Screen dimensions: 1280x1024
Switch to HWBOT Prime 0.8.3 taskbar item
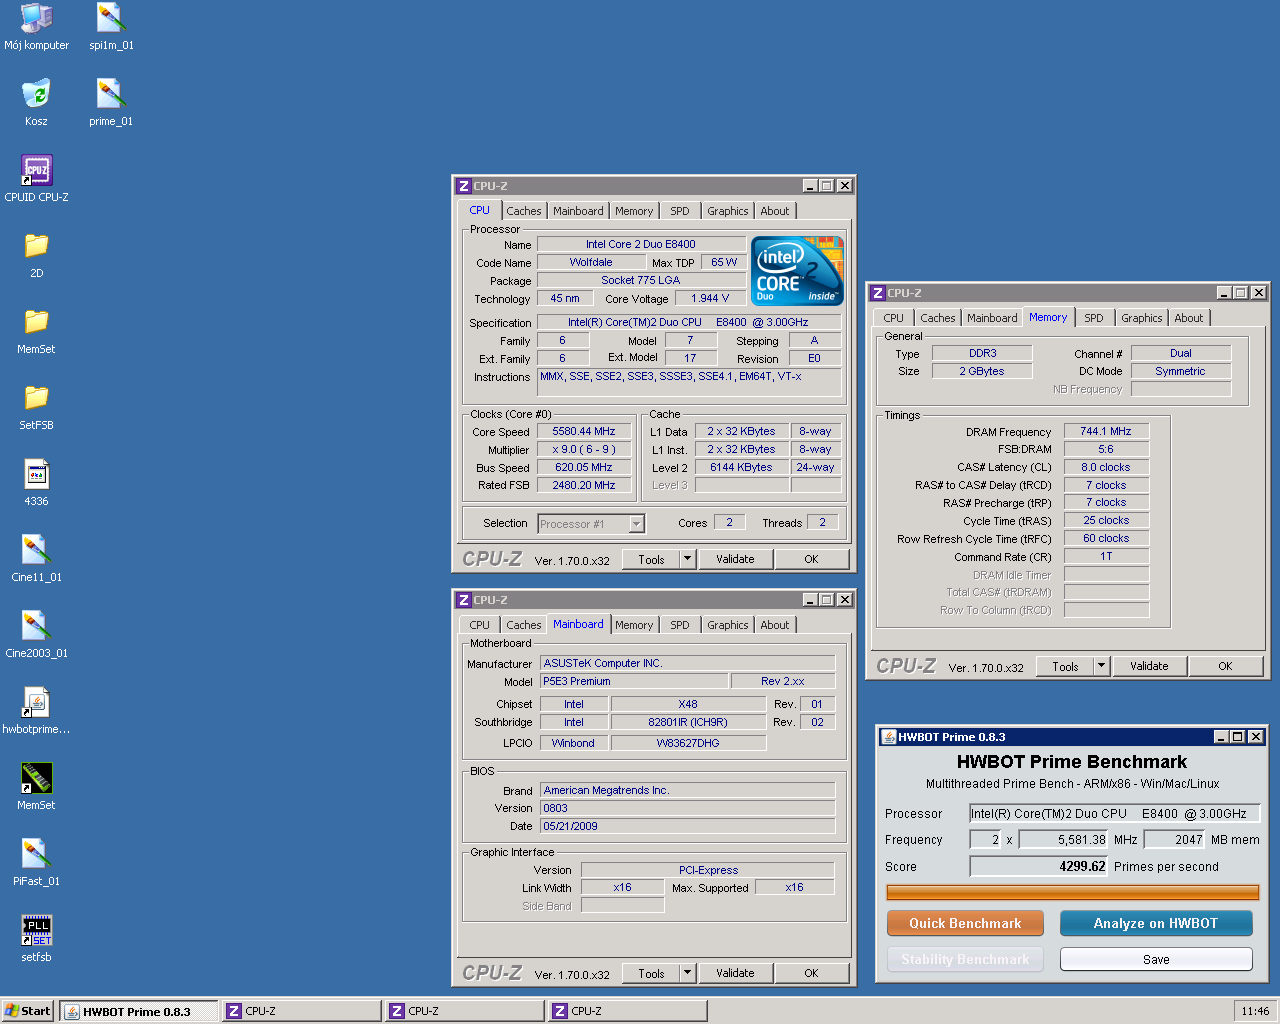coord(139,1011)
